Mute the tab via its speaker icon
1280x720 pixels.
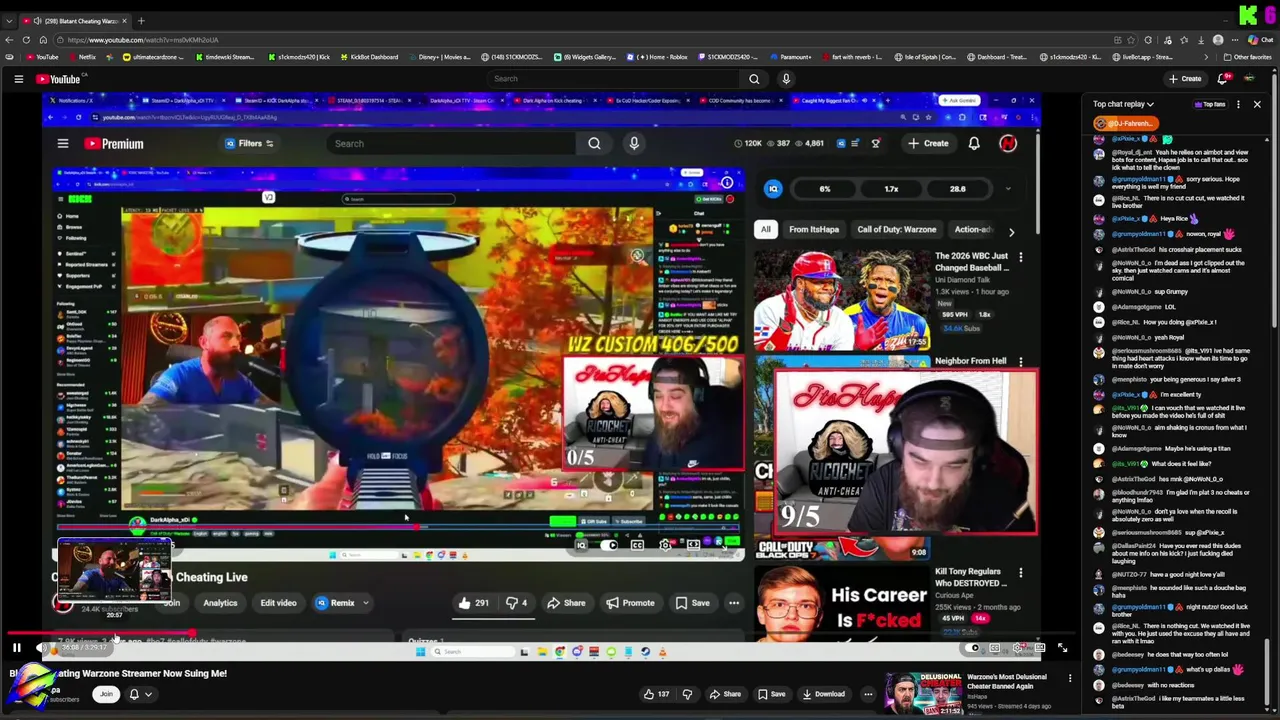[x=37, y=21]
